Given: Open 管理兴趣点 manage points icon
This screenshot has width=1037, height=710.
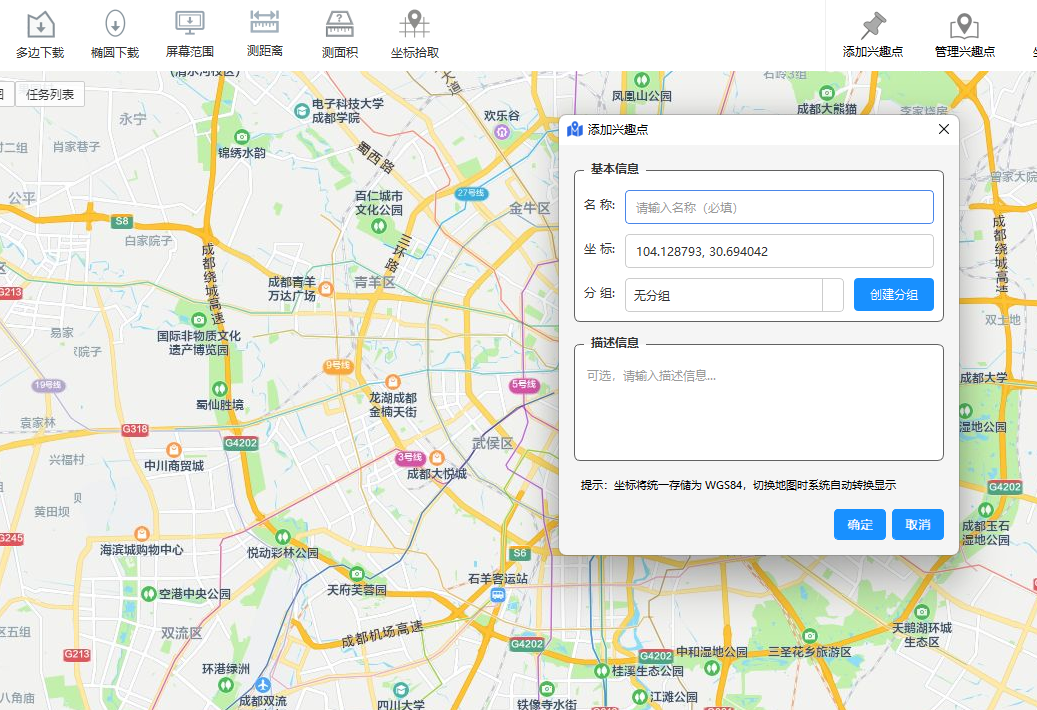Looking at the screenshot, I should click(964, 26).
